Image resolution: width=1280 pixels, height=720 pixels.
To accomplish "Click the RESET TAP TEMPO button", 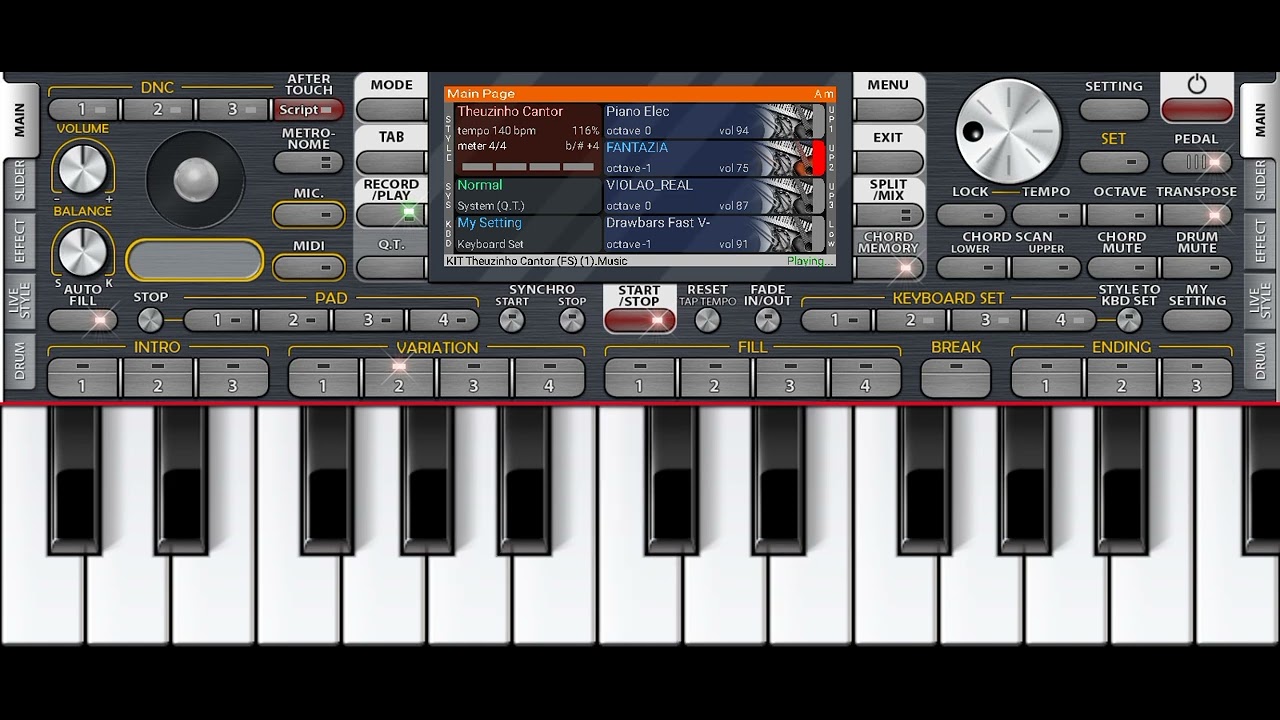I will coord(707,320).
